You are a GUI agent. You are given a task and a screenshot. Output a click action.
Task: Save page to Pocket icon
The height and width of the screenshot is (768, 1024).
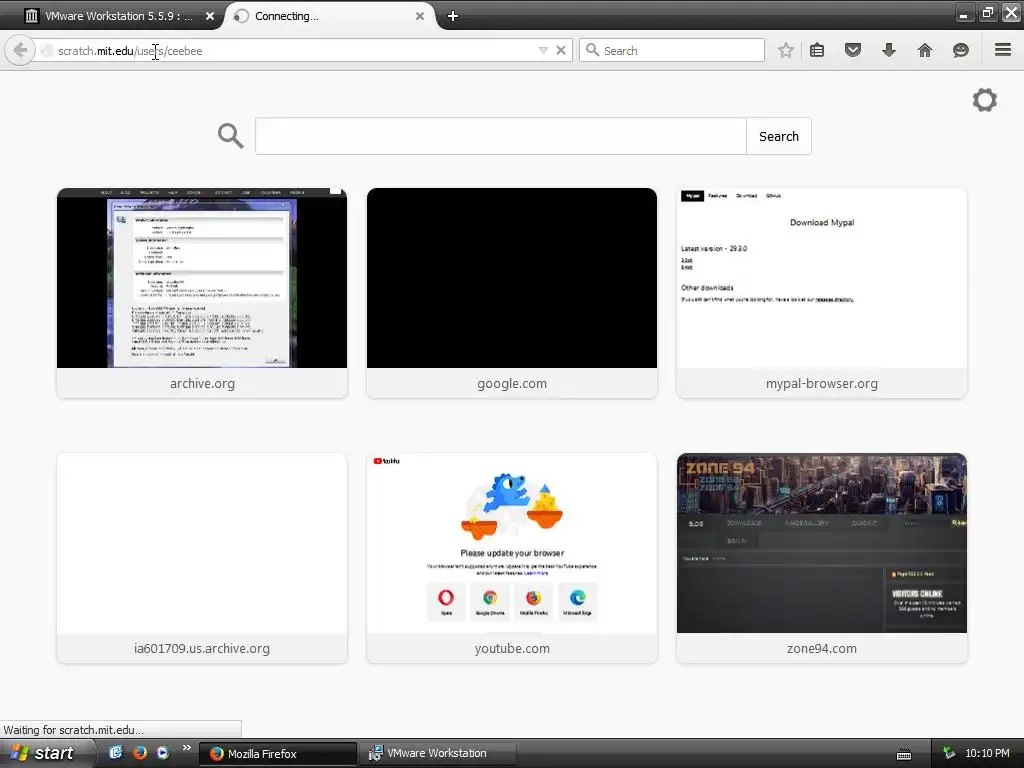point(853,50)
